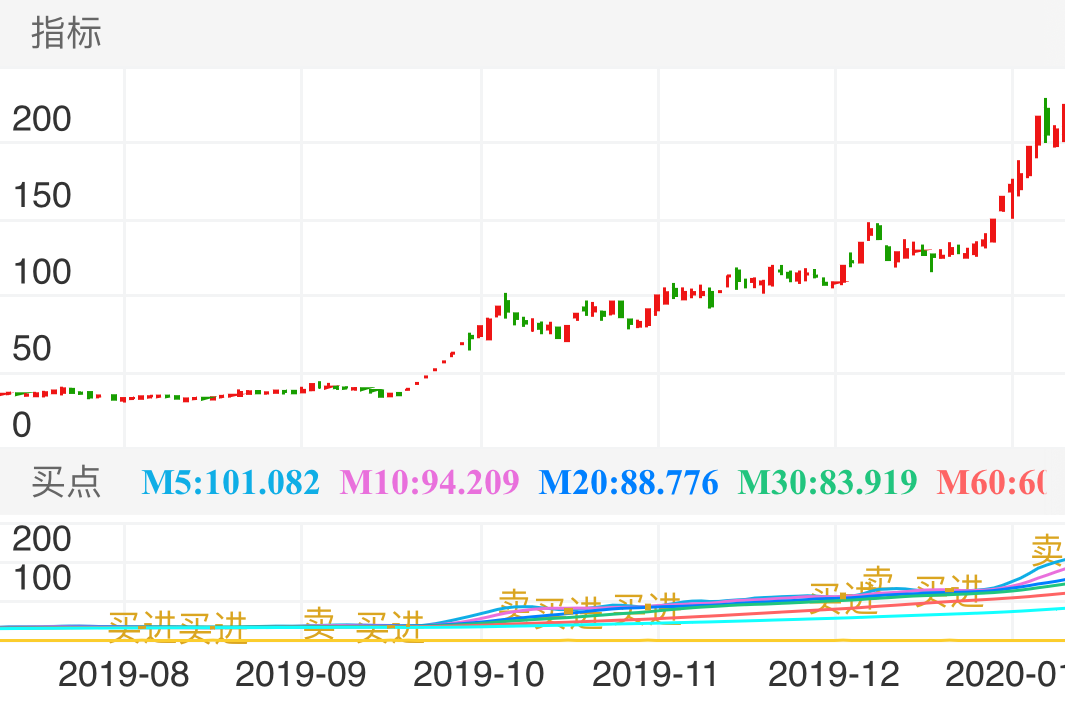Jump to 2019-10 on the time axis
Viewport: 1065px width, 708px height.
(x=479, y=674)
